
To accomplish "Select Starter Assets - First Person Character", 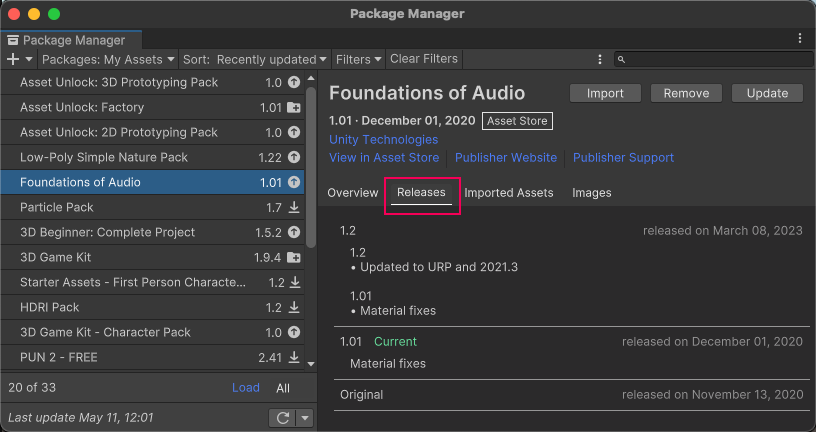I will (x=152, y=282).
